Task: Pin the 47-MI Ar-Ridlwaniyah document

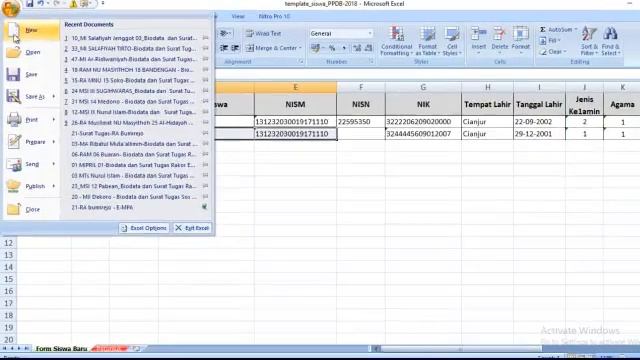Action: (x=205, y=59)
